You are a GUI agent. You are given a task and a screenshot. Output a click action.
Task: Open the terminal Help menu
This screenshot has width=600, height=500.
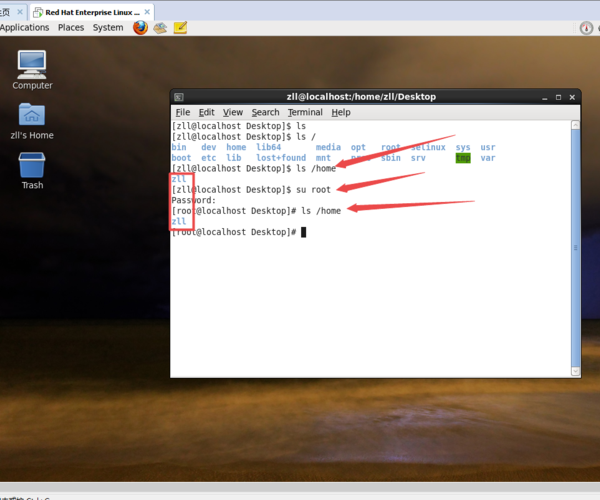(x=341, y=112)
